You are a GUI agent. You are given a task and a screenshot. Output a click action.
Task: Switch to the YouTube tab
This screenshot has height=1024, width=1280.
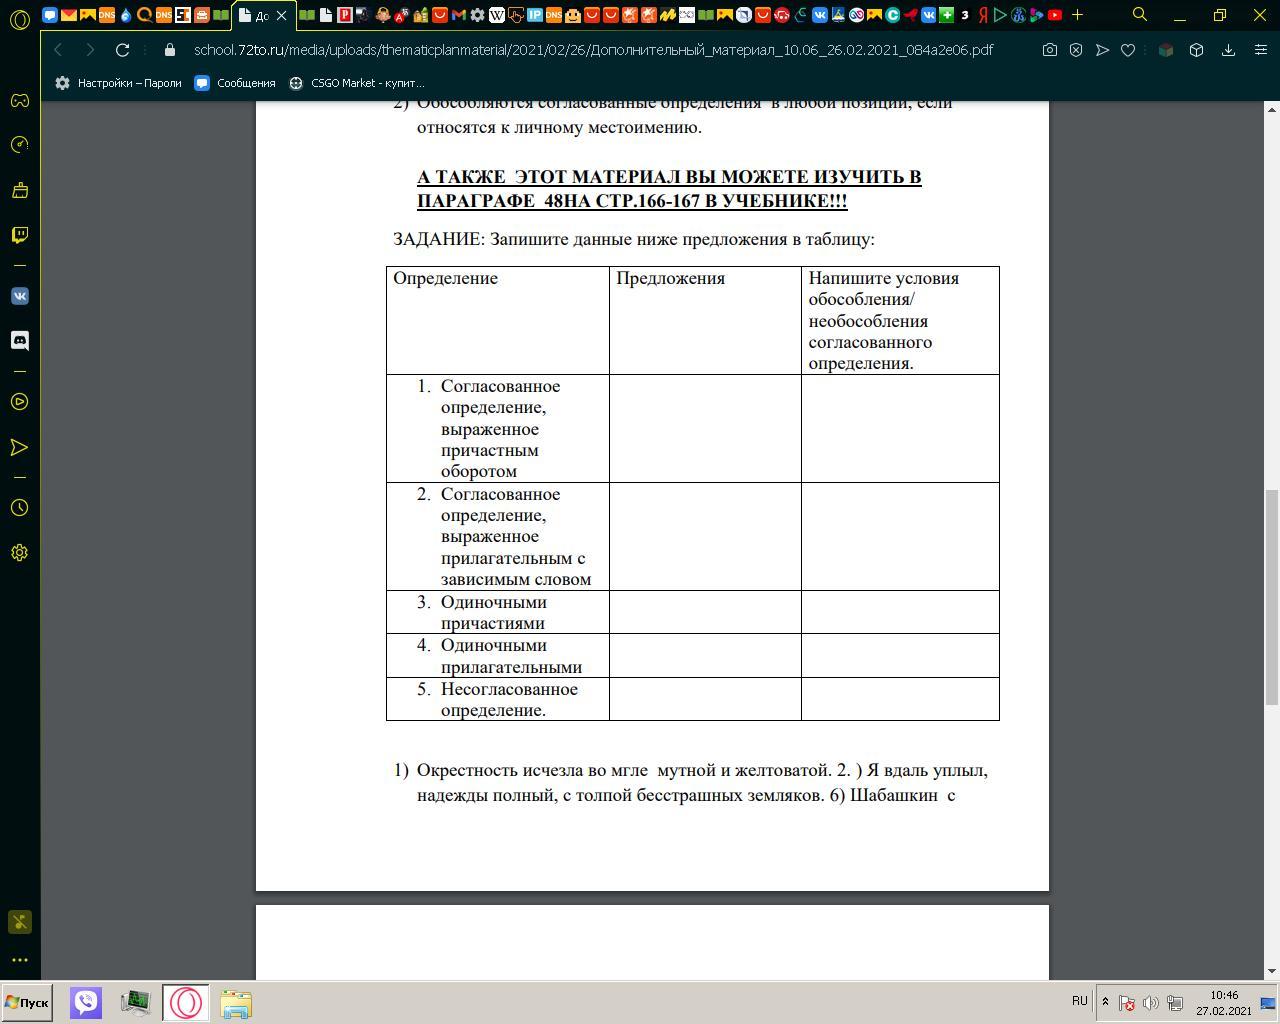pyautogui.click(x=1054, y=15)
